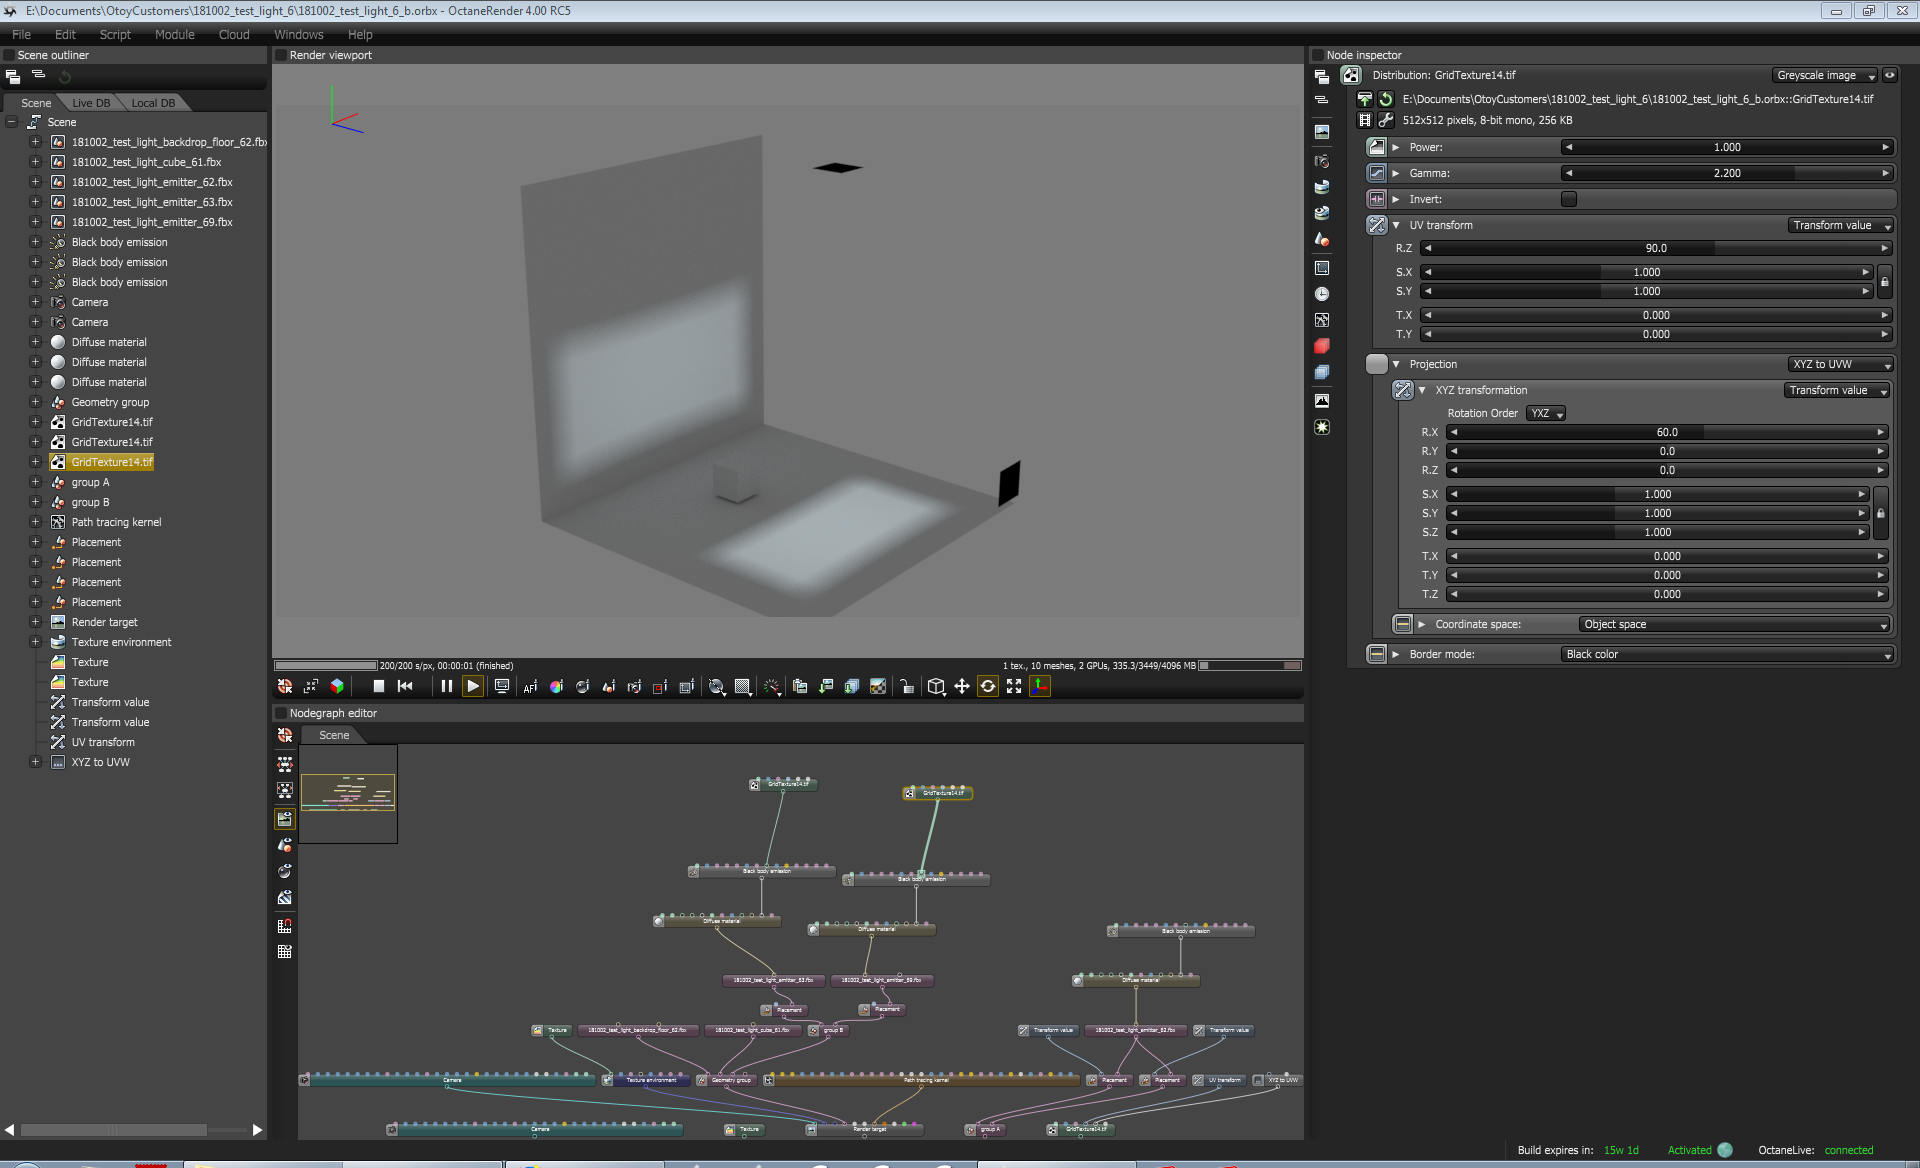Click the restart render icon
Screen dimensions: 1920x1168
(x=405, y=686)
